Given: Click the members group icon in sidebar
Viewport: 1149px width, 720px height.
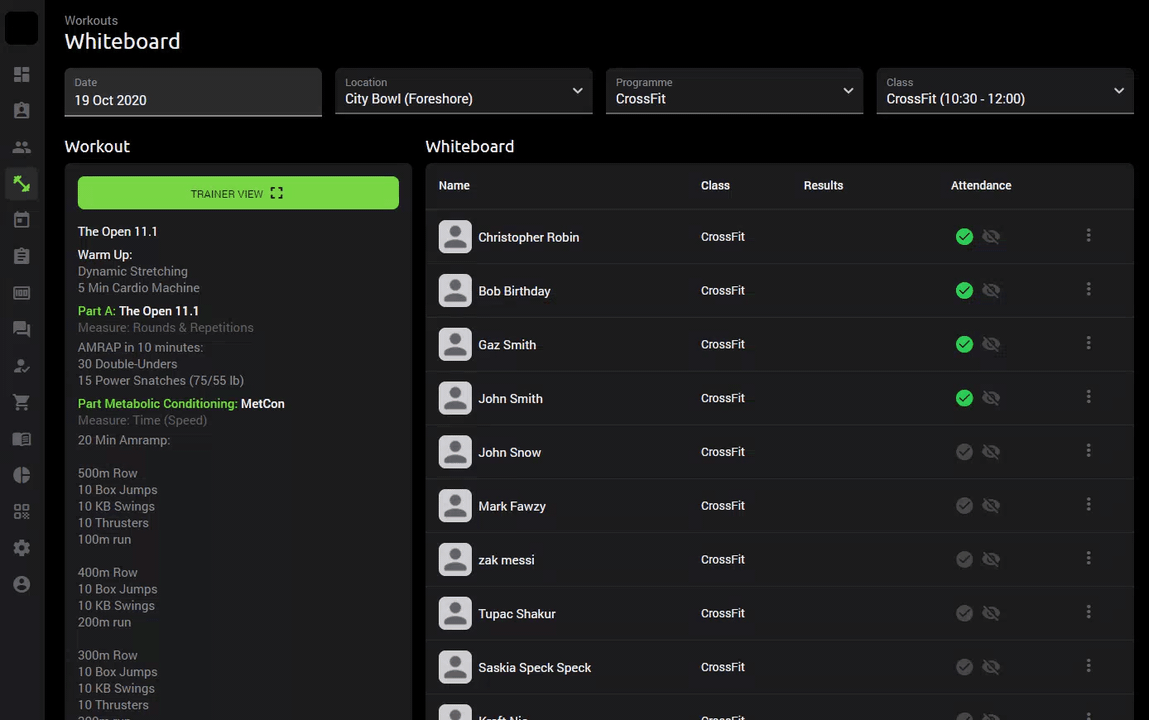Looking at the screenshot, I should point(21,147).
